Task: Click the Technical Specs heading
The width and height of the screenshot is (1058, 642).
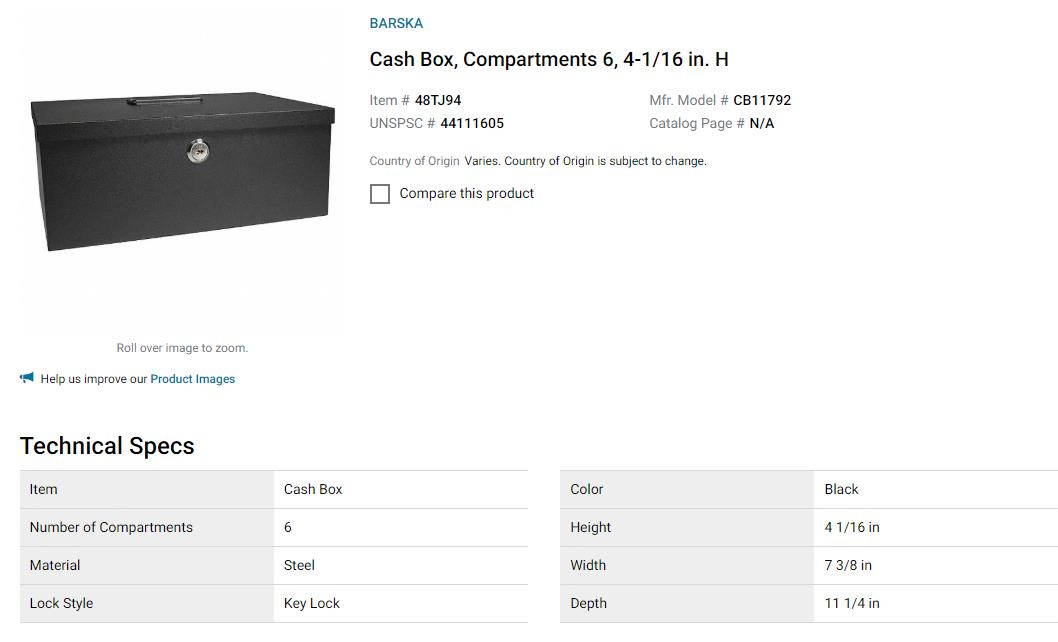Action: pos(107,446)
